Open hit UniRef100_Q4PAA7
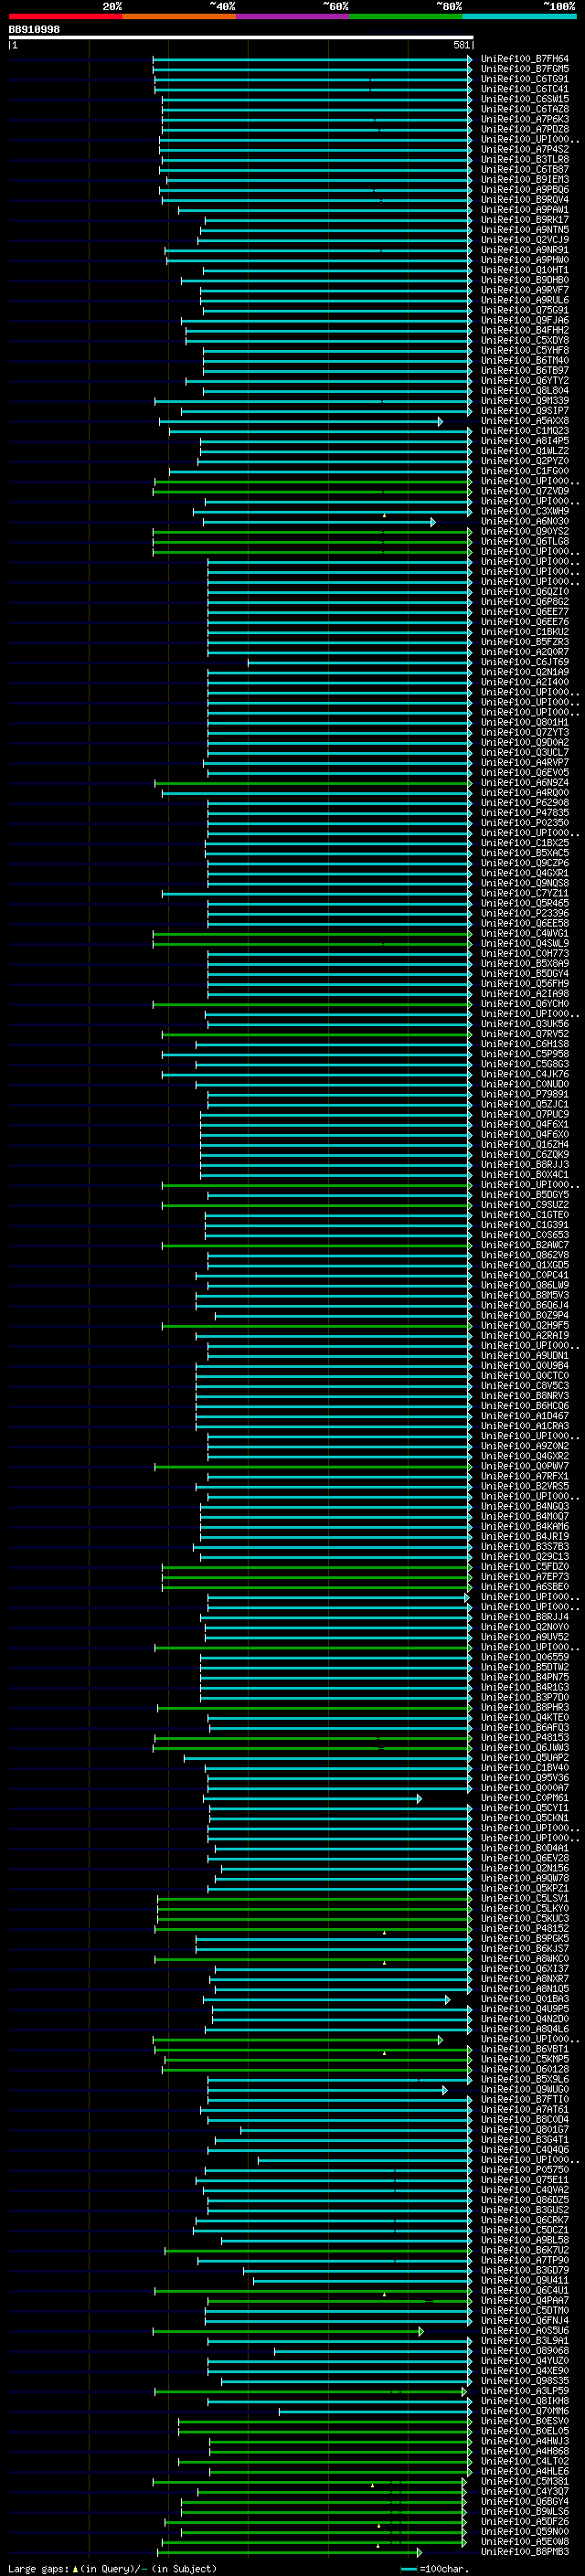This screenshot has width=585, height=2576. (524, 2300)
